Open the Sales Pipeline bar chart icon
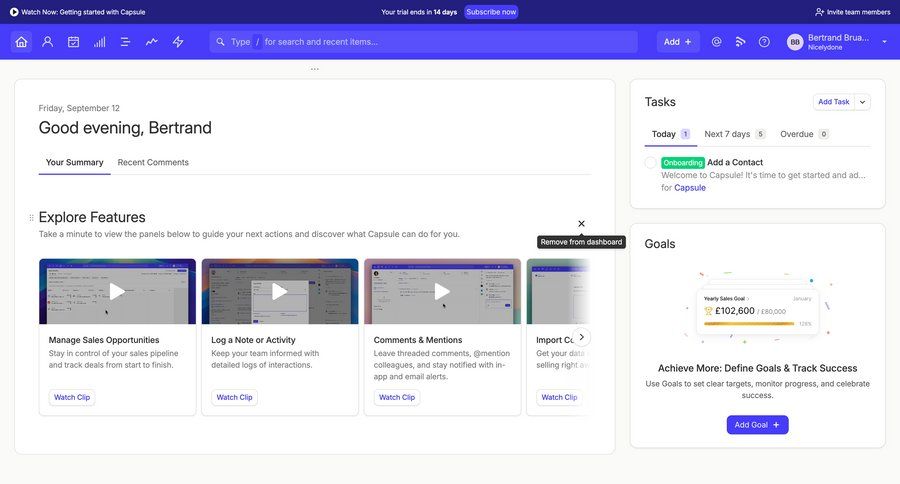The image size is (900, 484). coord(100,42)
